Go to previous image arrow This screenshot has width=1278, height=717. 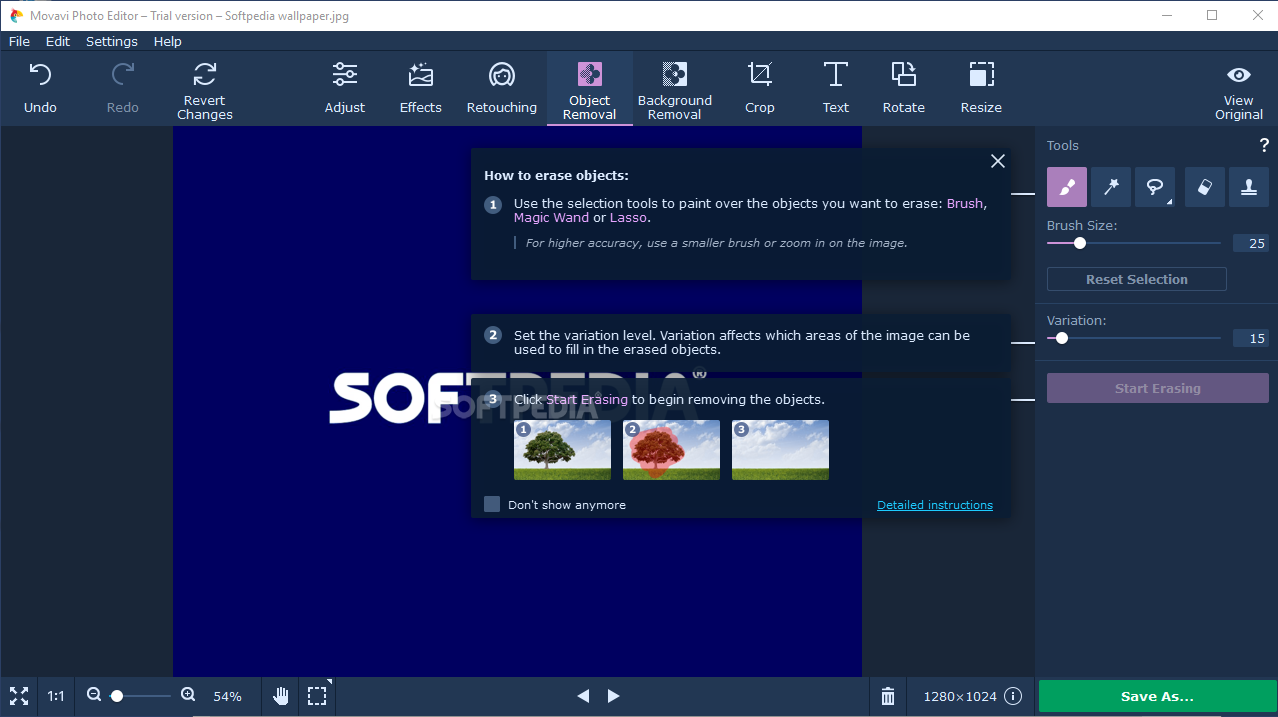(x=583, y=696)
